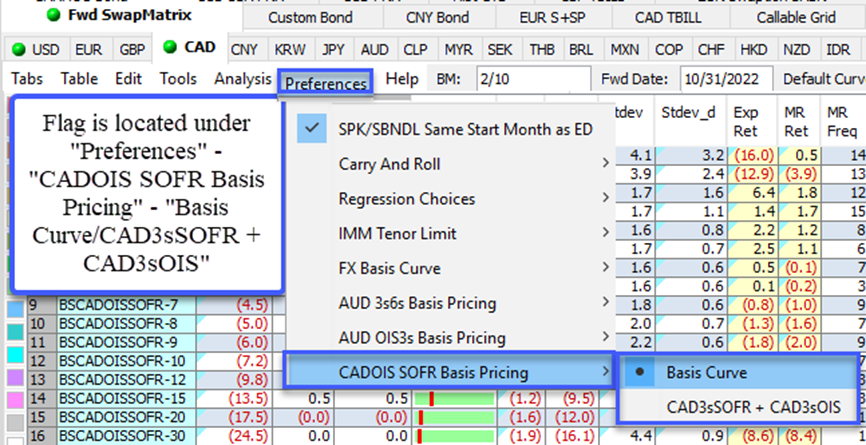Expand Carry And Roll submenu
Viewport: 866px width, 445px height.
[x=450, y=164]
